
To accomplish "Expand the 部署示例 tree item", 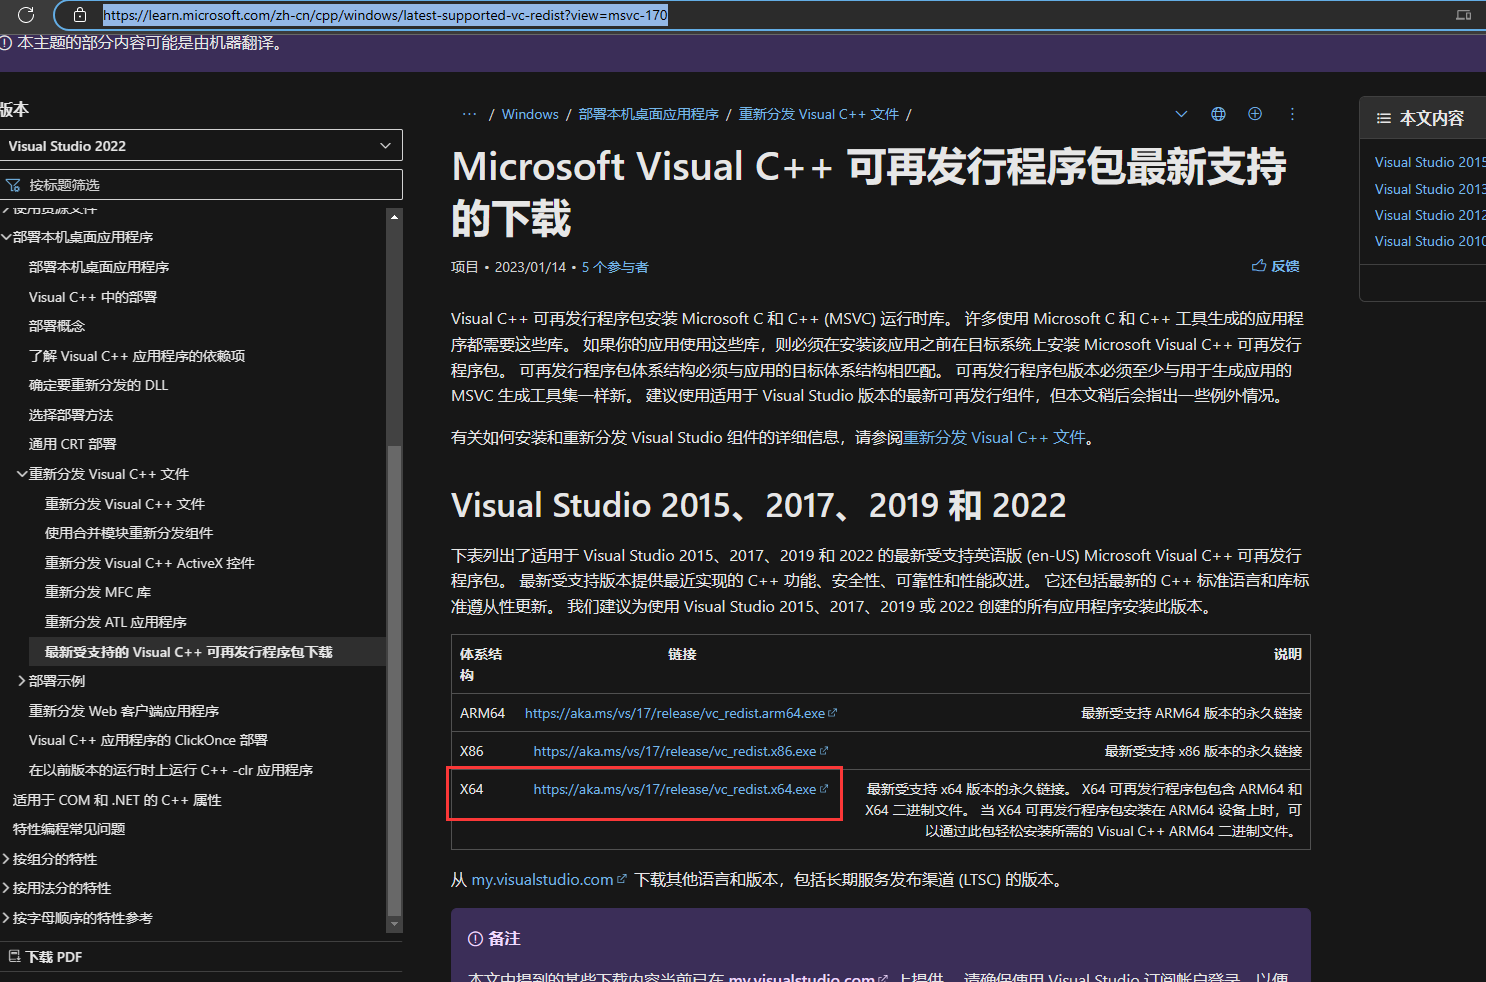I will (x=20, y=681).
